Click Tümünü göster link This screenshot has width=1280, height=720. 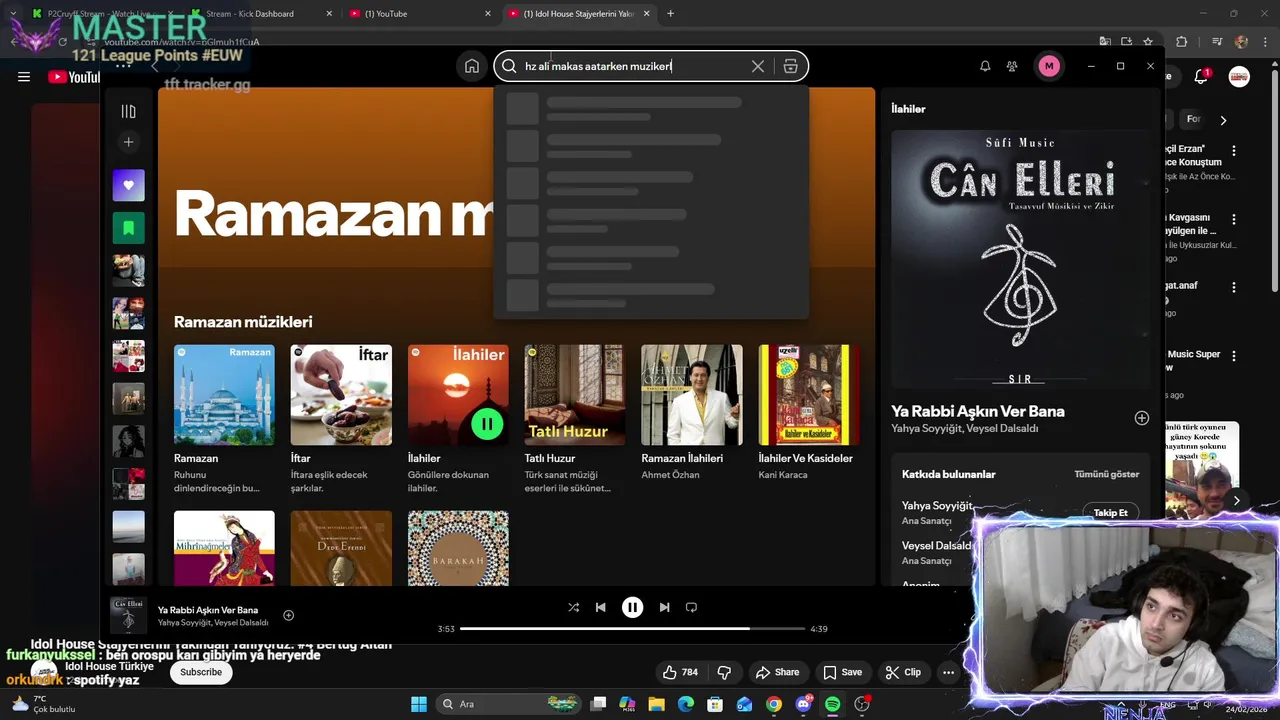pos(1106,474)
